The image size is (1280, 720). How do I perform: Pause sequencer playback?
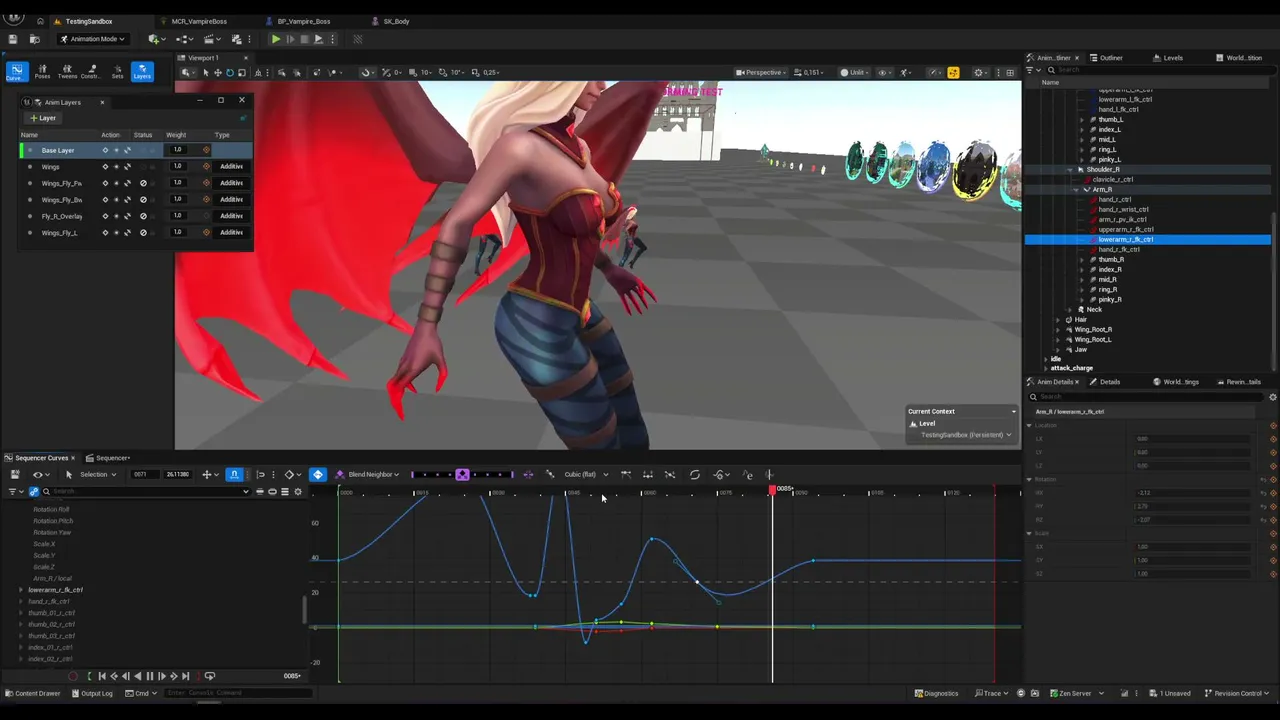click(150, 676)
